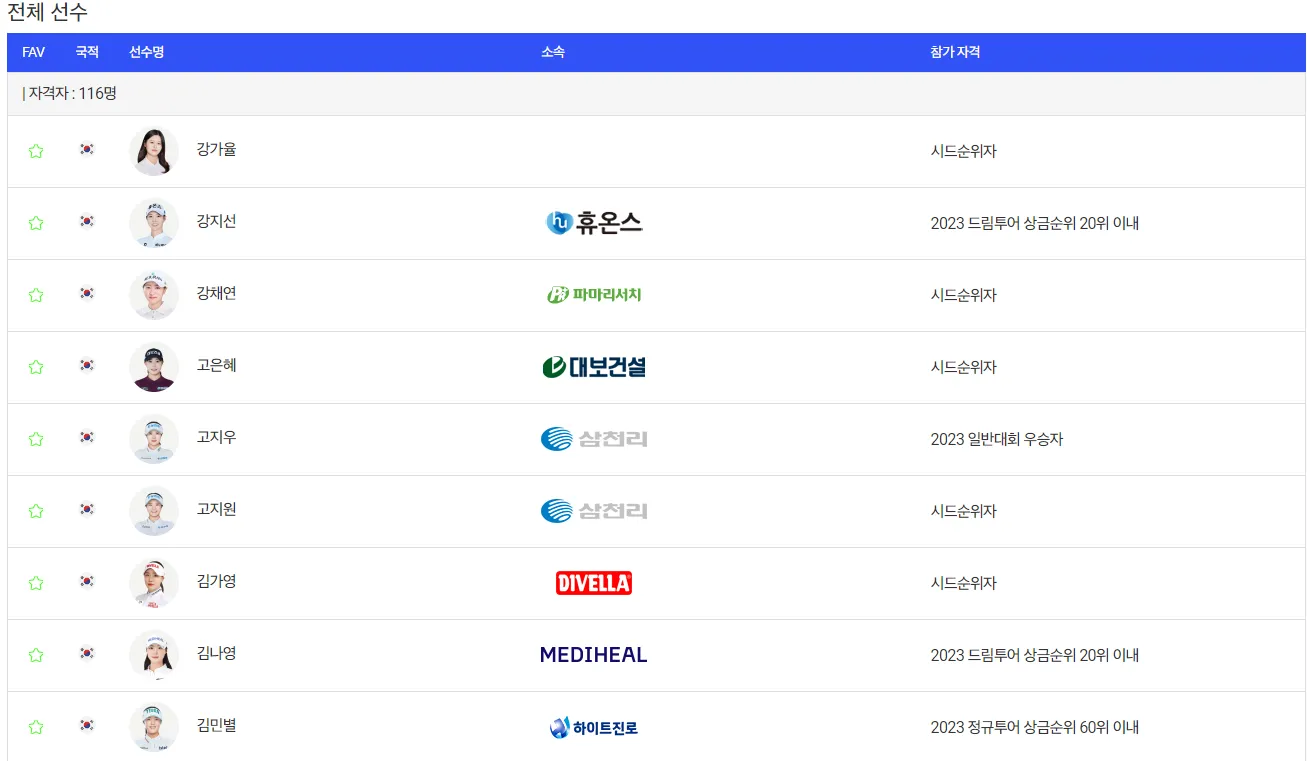Viewport: 1307px width, 761px height.
Task: Click 삼천리 logo in 고지원 row
Action: [x=594, y=511]
